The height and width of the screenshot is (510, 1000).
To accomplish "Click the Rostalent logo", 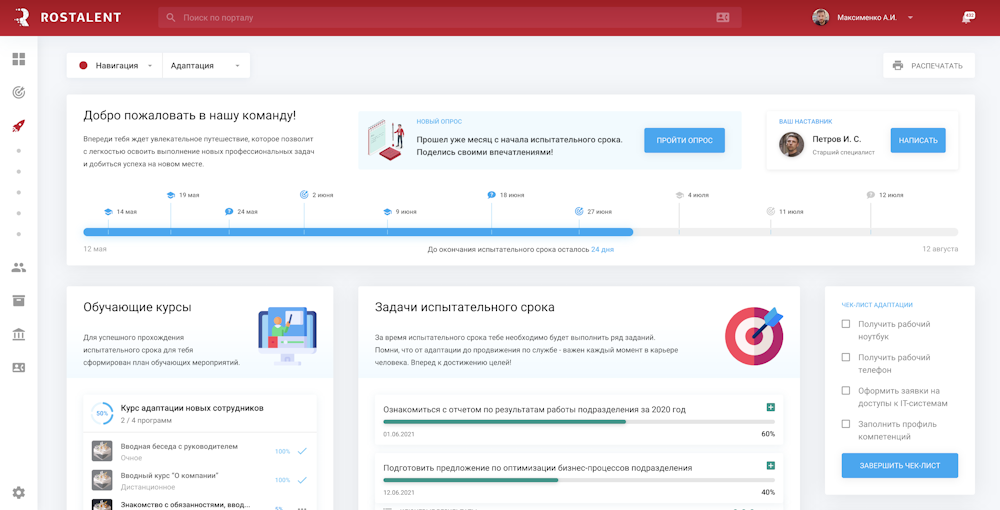I will [x=67, y=18].
